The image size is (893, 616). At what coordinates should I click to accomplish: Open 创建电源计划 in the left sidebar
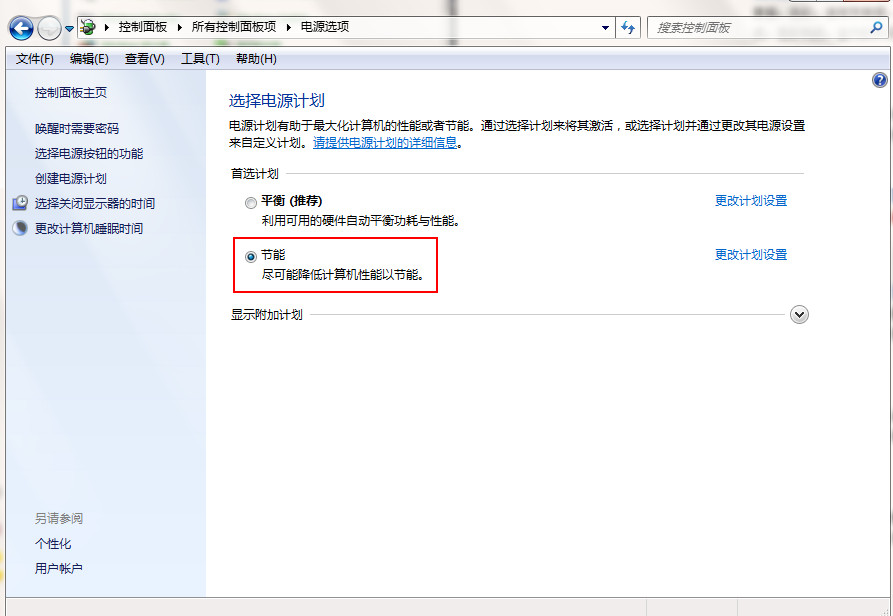tap(70, 178)
